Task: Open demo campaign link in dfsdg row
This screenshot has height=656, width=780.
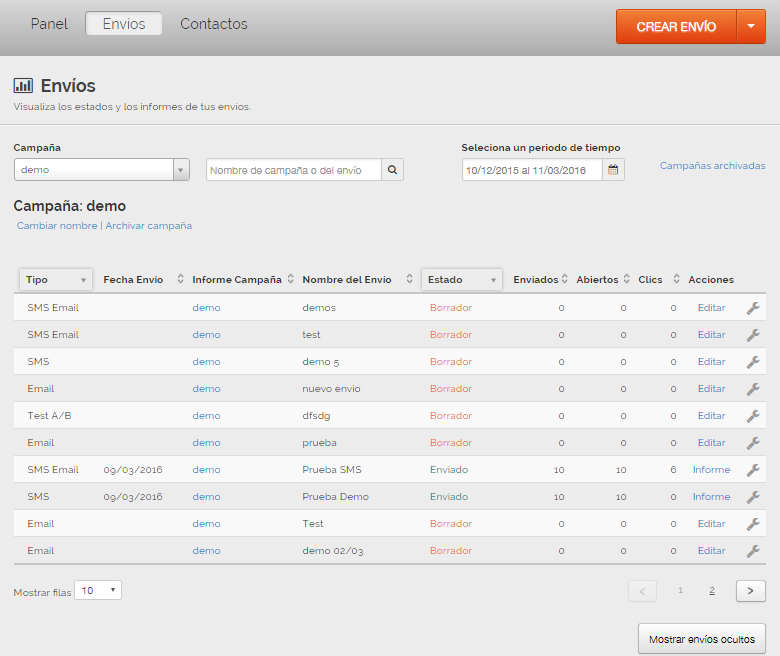Action: [206, 416]
